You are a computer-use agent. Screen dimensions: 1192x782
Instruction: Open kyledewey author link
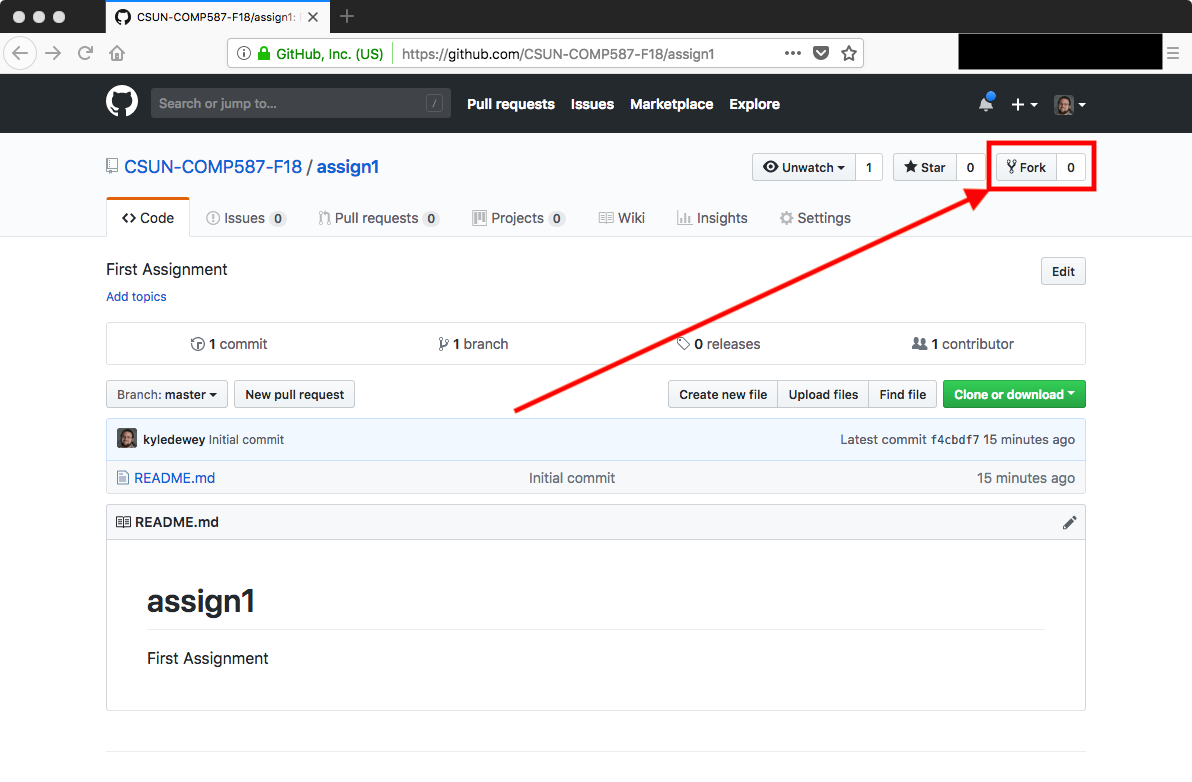click(x=174, y=439)
